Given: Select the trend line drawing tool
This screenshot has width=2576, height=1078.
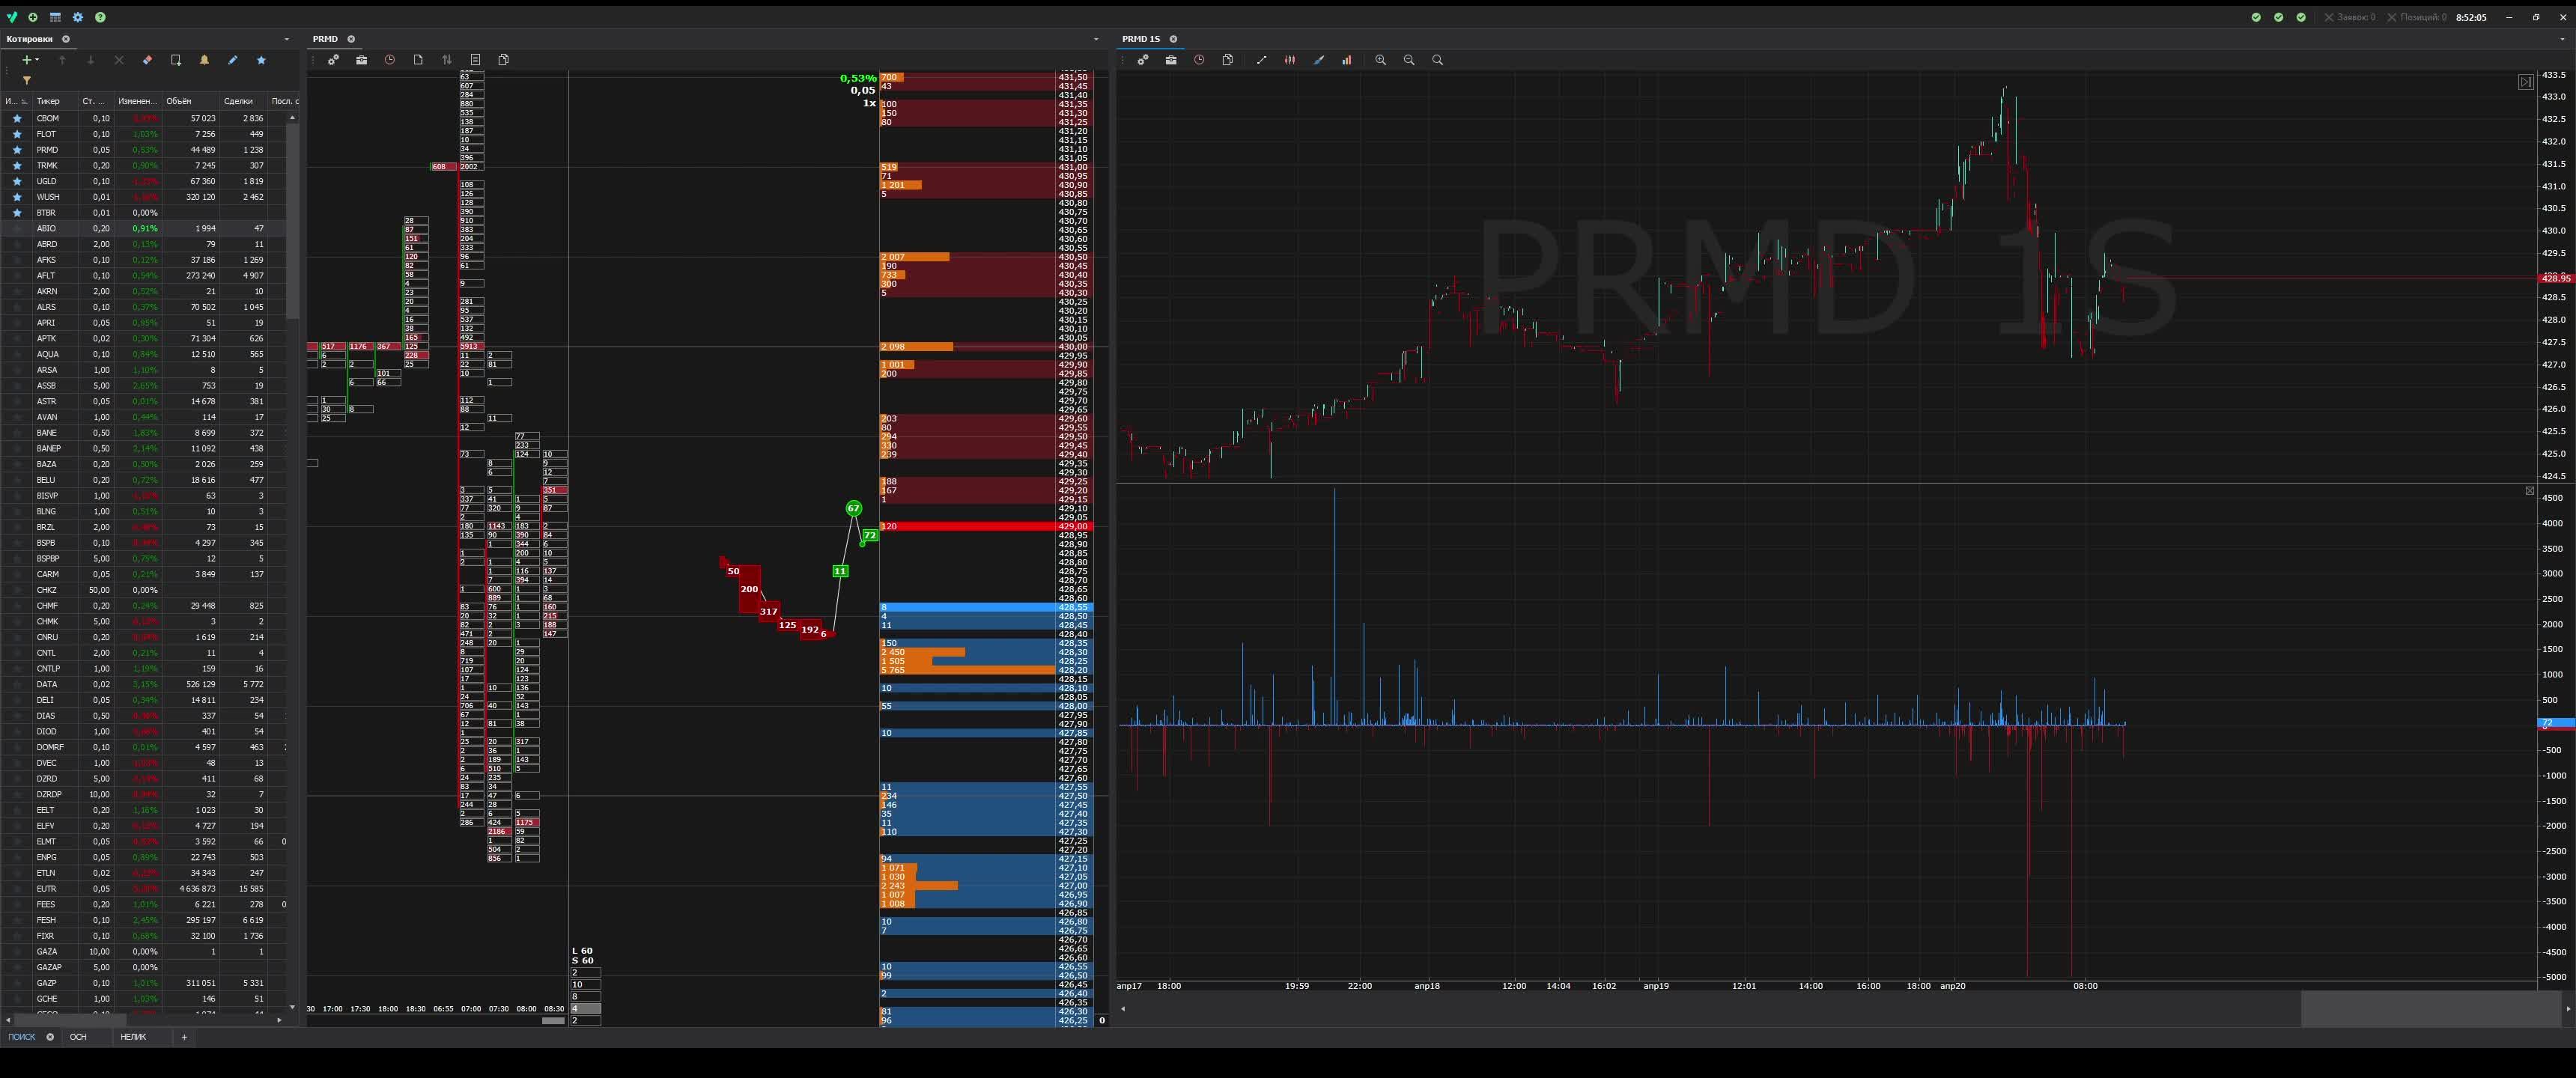Looking at the screenshot, I should point(1261,60).
